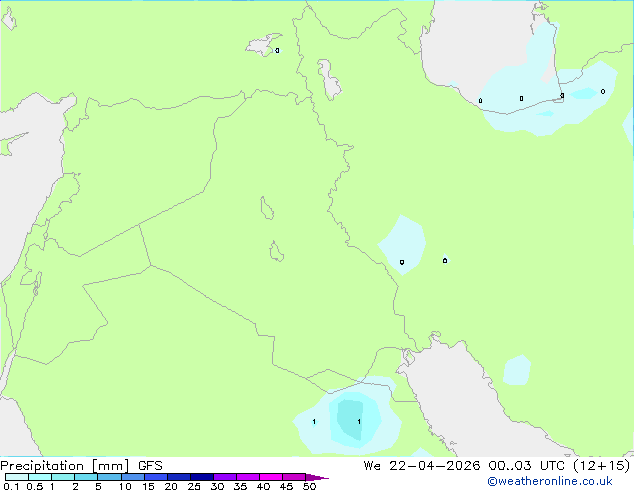
Task: Click the weekday 'We' label
Action: pos(372,466)
